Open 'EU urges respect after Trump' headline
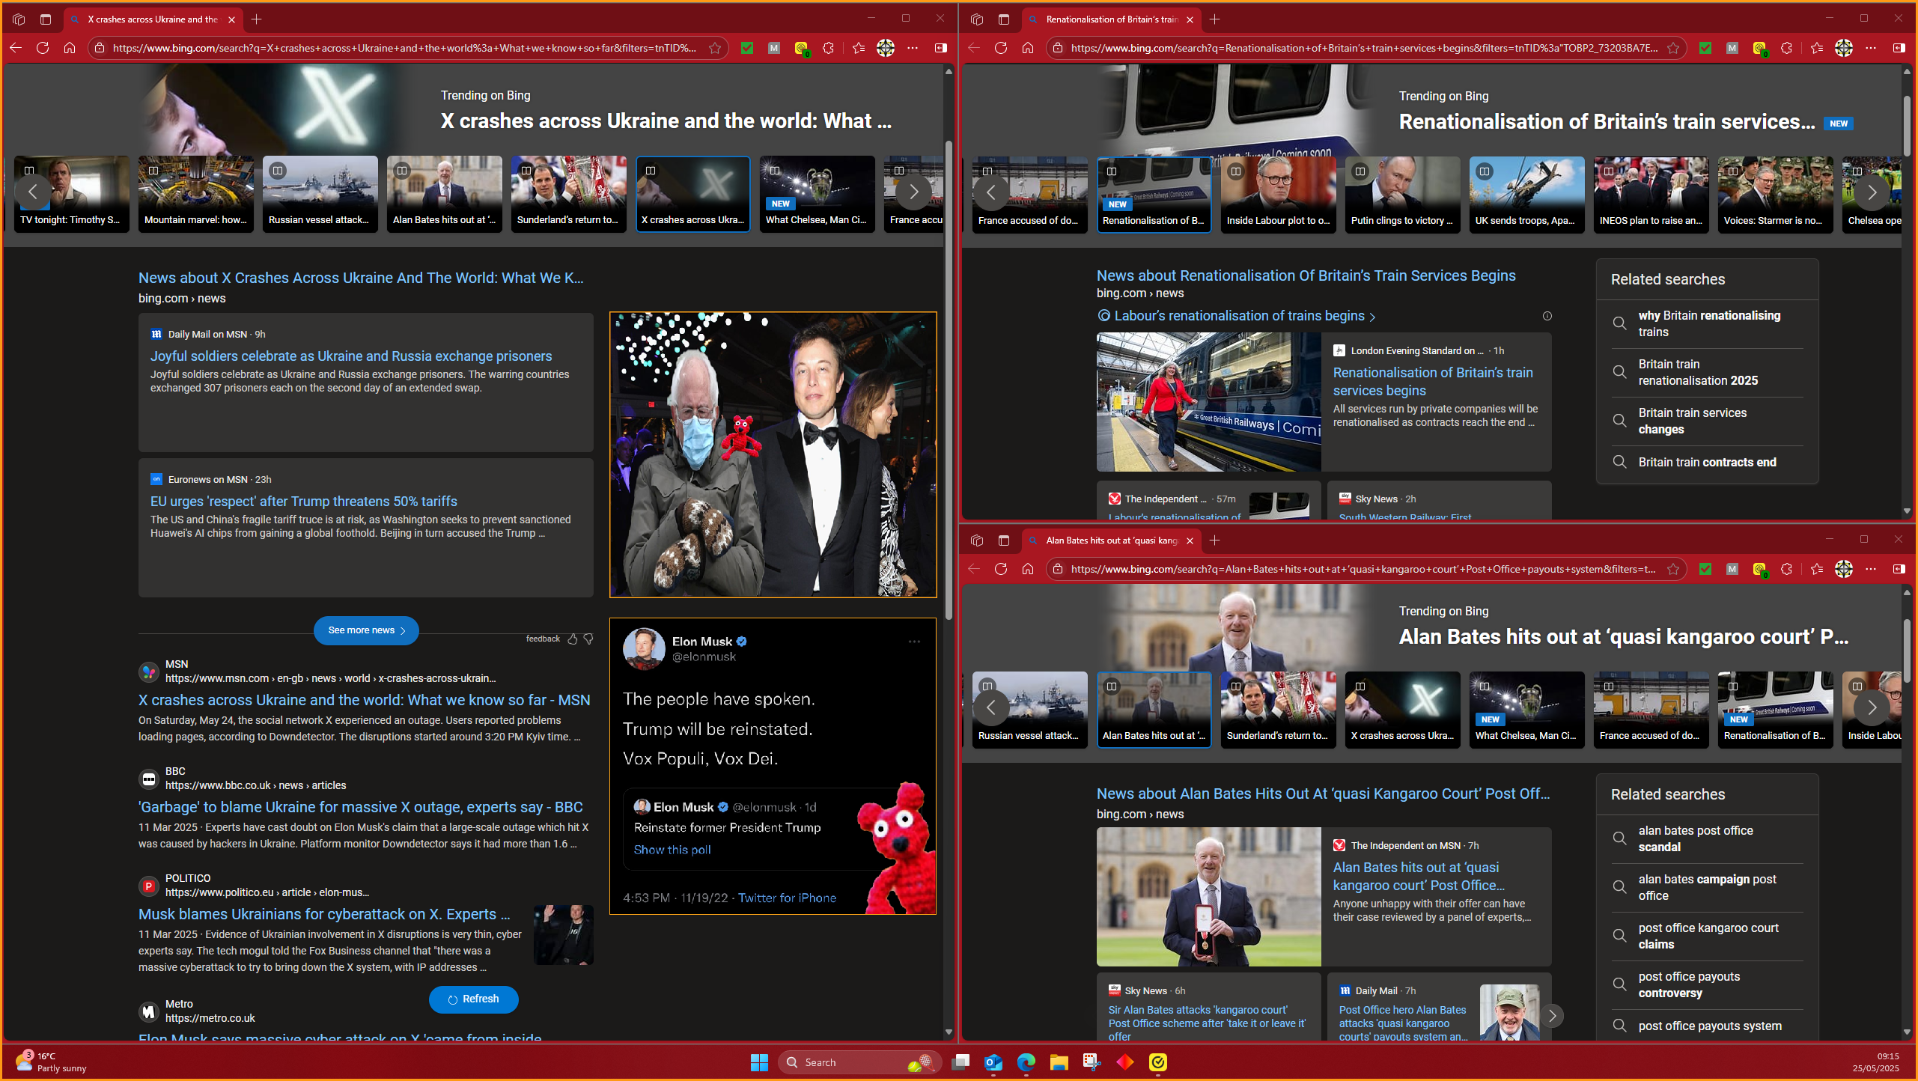Viewport: 1918px width, 1081px height. tap(304, 501)
